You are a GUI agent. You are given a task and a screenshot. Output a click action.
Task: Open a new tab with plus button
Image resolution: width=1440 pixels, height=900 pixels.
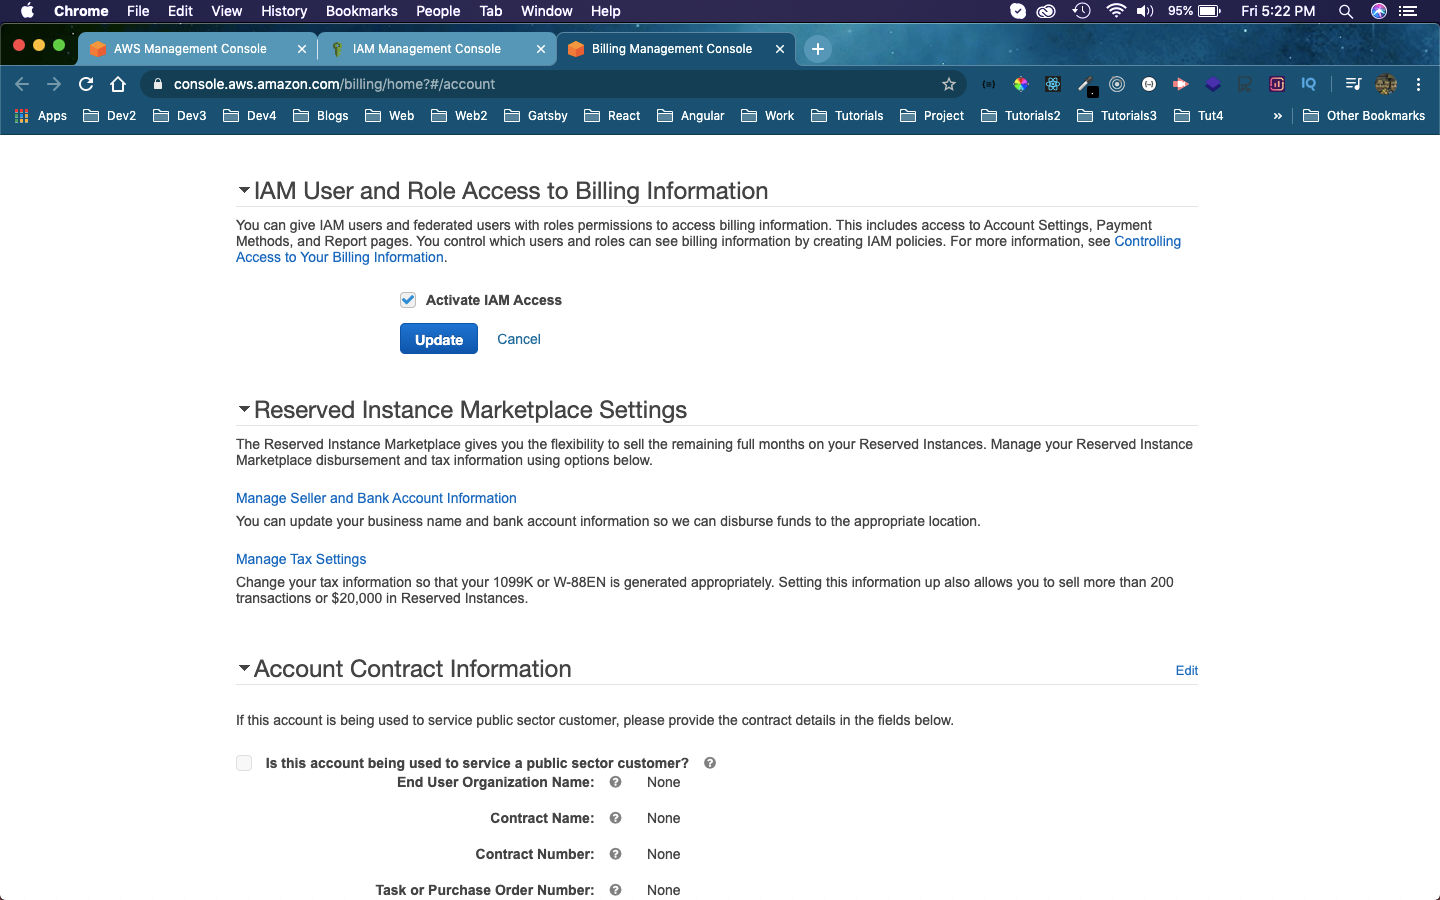(x=817, y=49)
